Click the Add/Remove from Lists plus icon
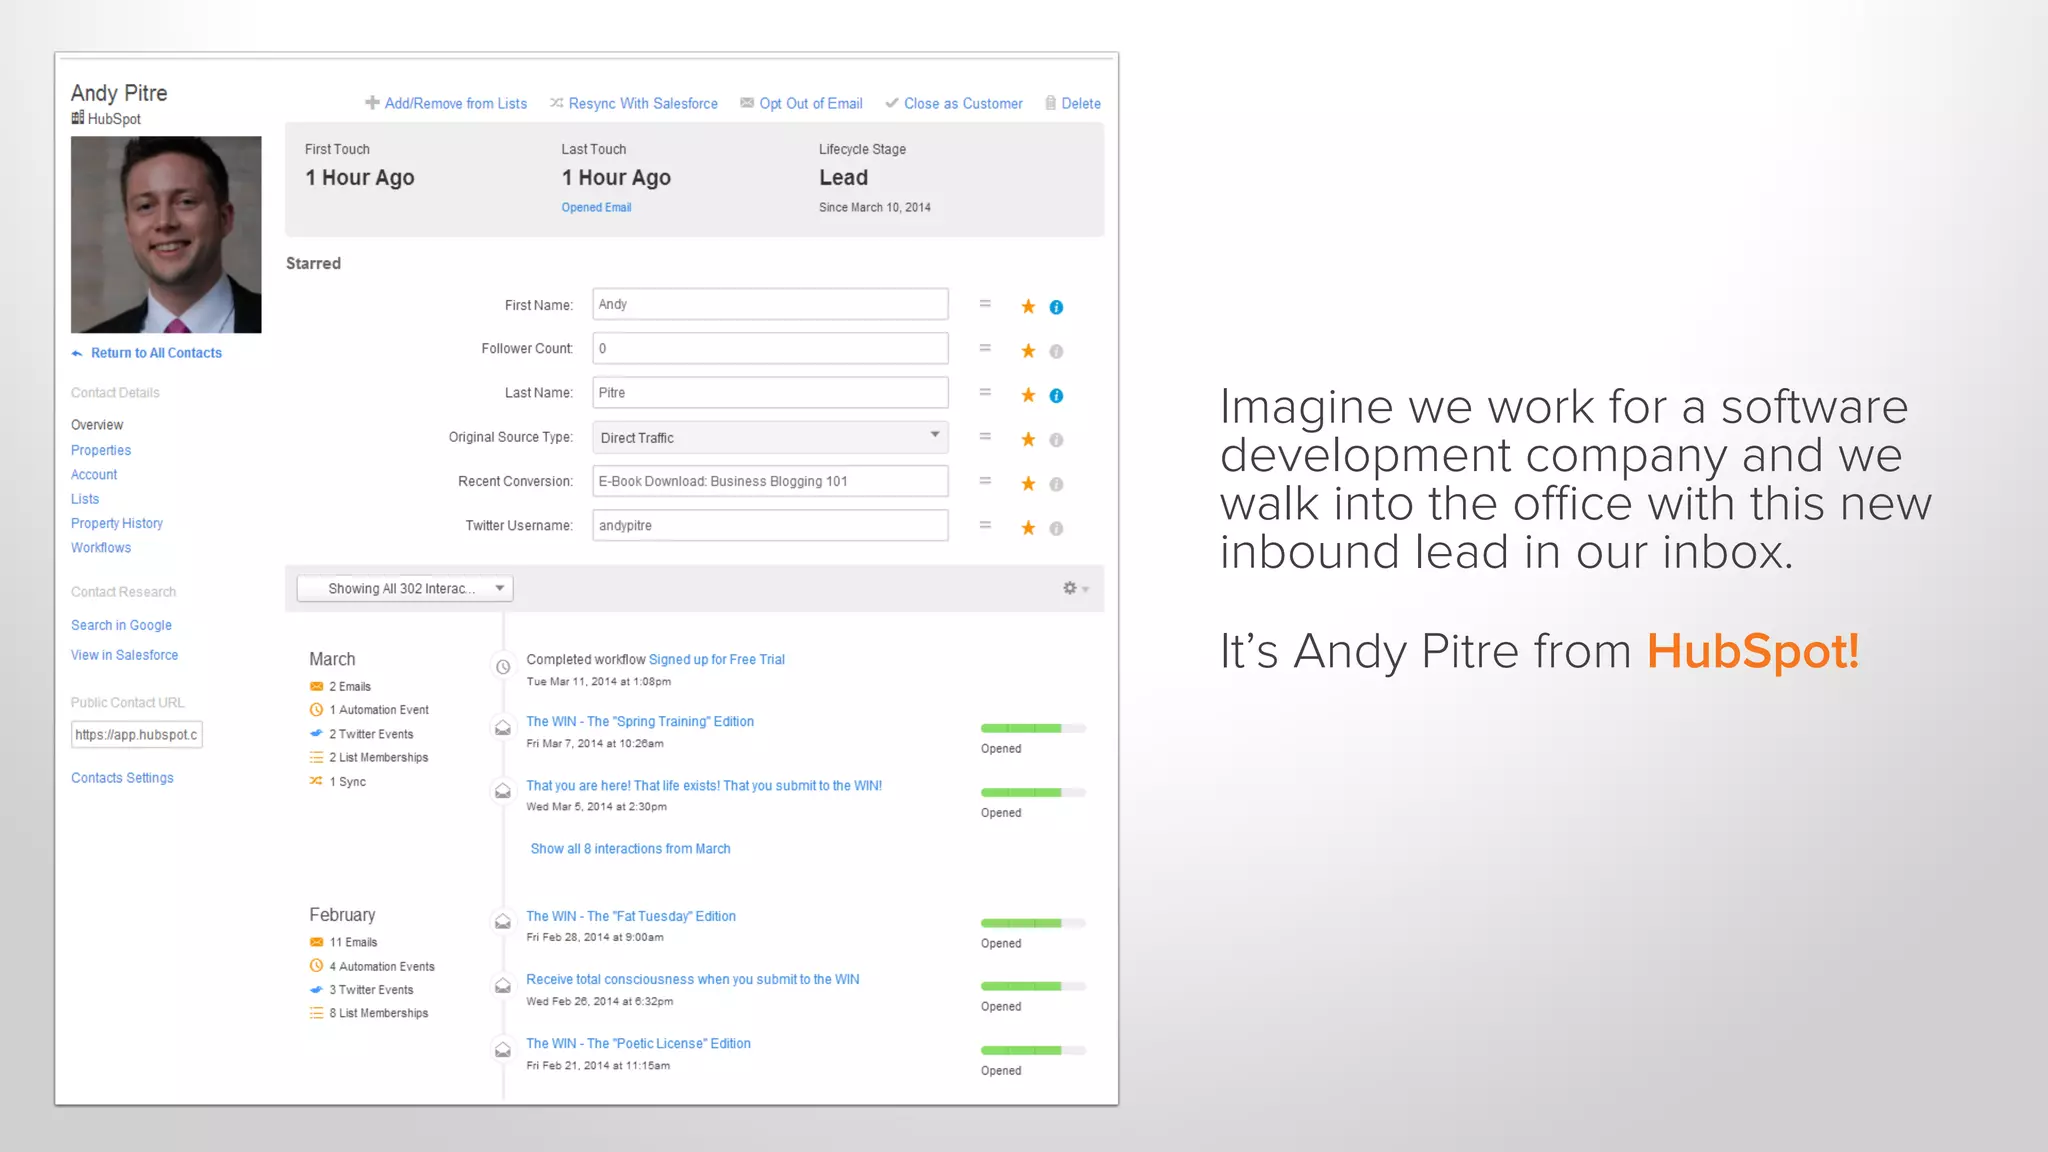Screen dimensions: 2048x1152 (x=372, y=103)
